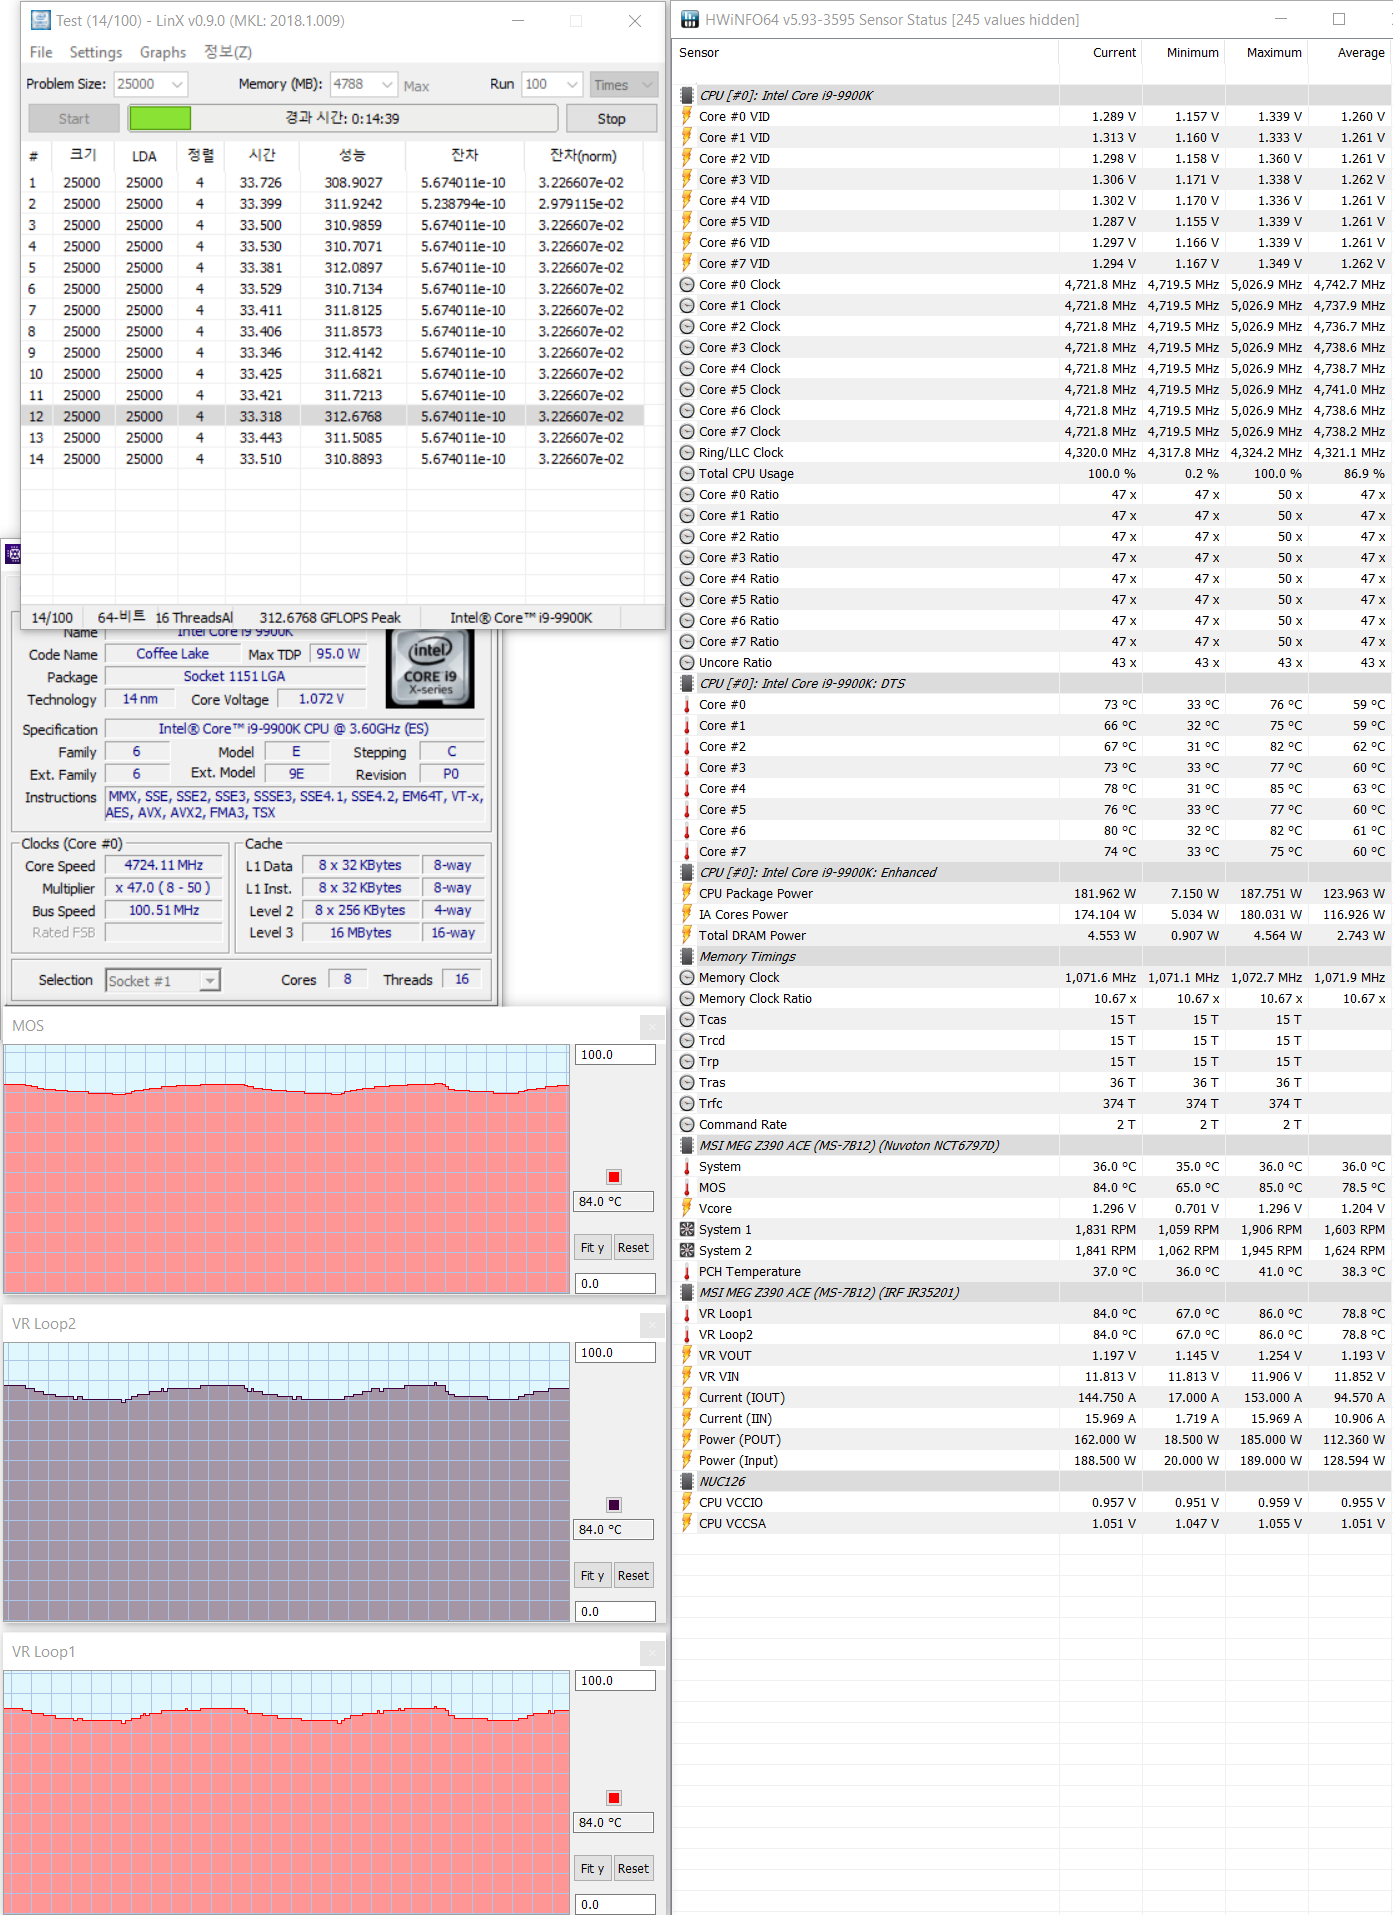The image size is (1393, 1915).
Task: Click the fan icon beside System 1
Action: coord(687,1230)
